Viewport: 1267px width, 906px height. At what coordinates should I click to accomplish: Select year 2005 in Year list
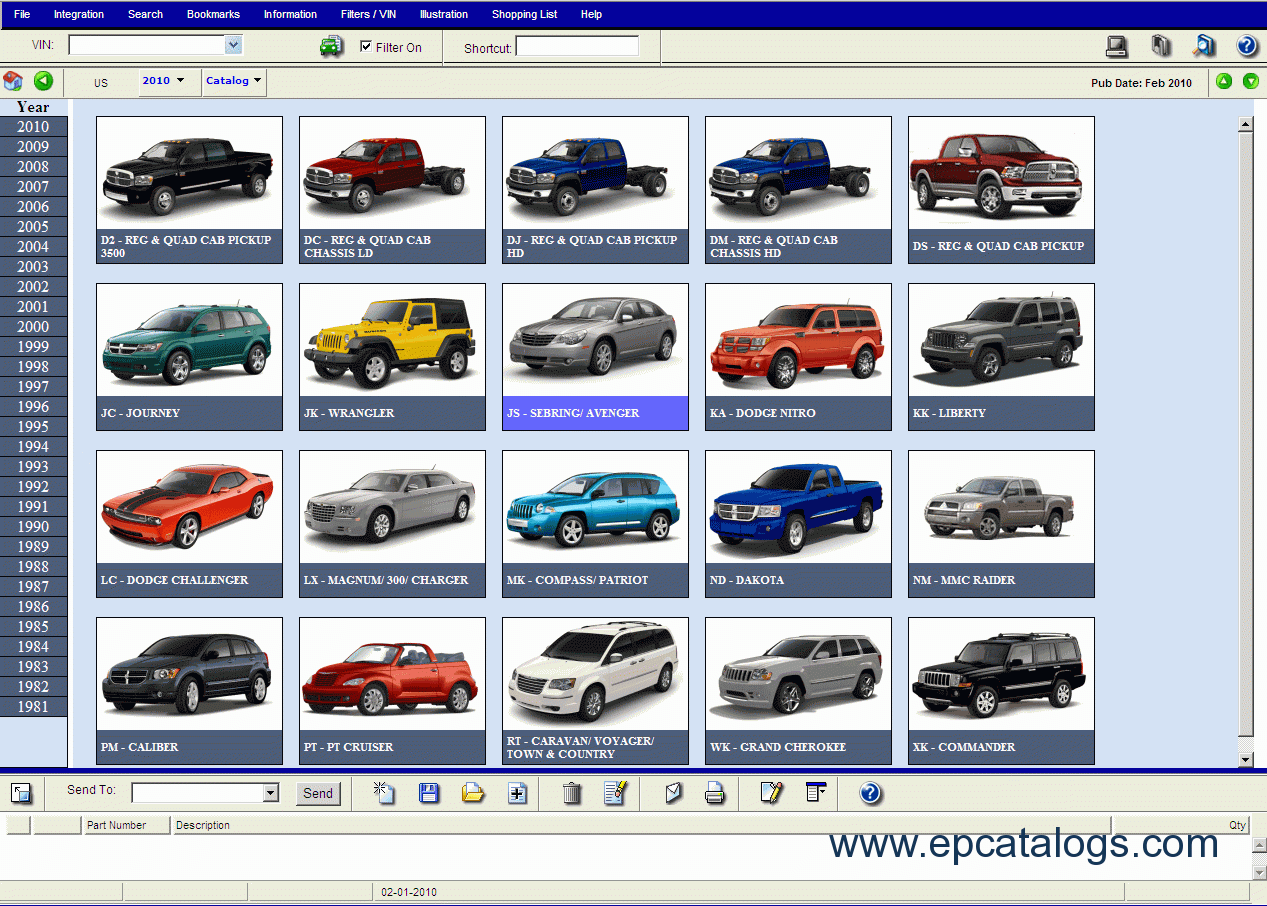tap(33, 226)
